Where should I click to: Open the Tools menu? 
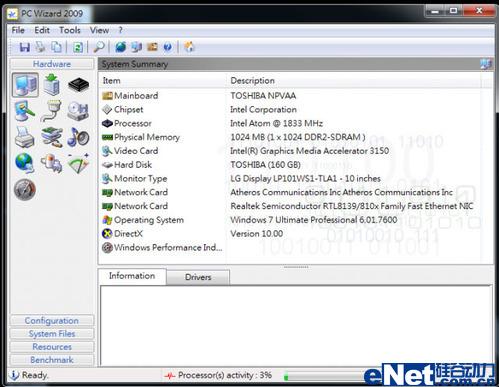pos(70,30)
